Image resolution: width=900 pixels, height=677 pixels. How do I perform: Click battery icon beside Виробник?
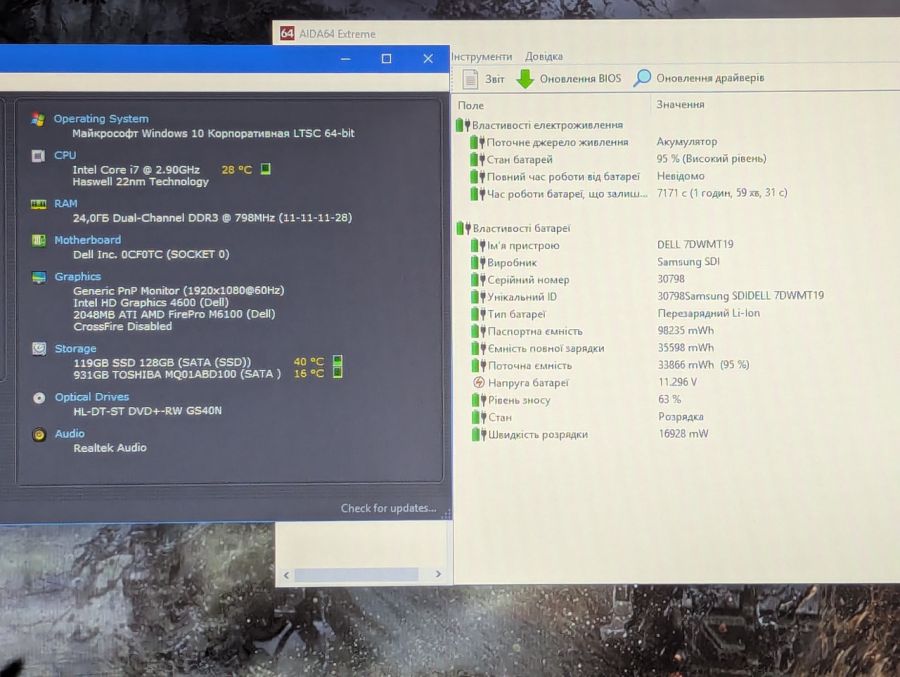pyautogui.click(x=478, y=262)
